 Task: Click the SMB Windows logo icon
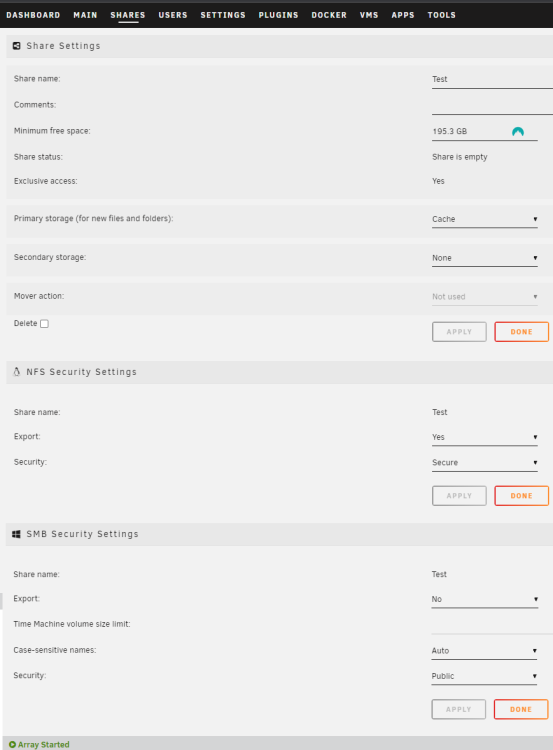pyautogui.click(x=16, y=534)
